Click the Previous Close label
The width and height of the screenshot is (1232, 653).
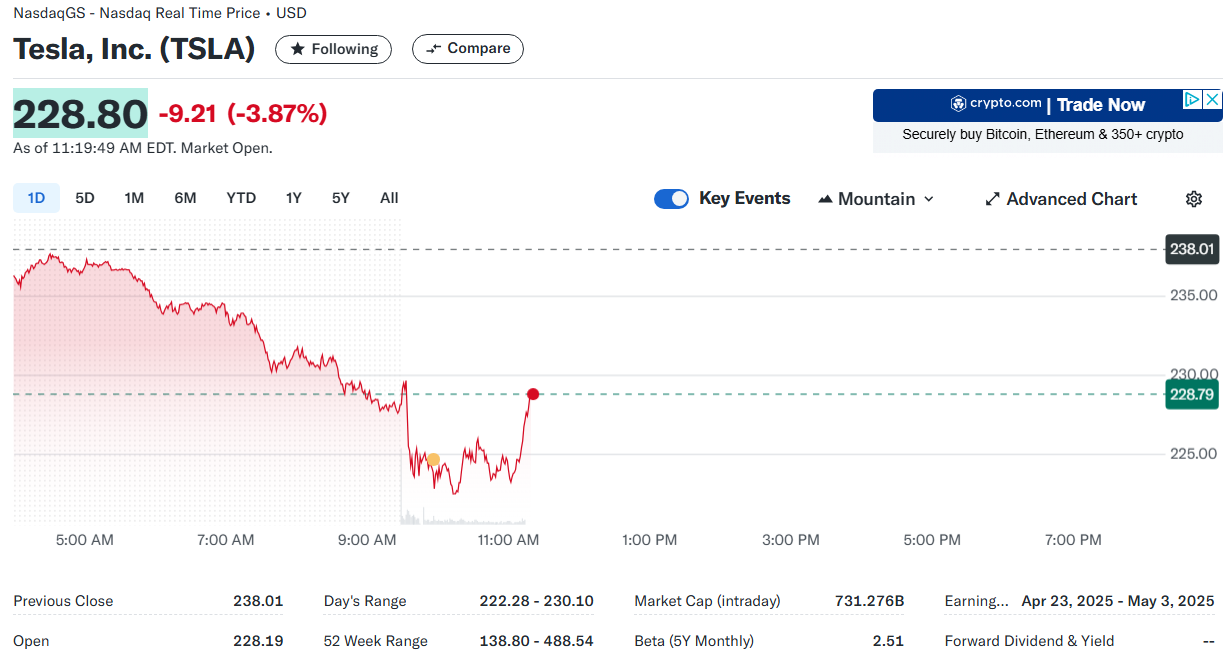click(x=63, y=601)
